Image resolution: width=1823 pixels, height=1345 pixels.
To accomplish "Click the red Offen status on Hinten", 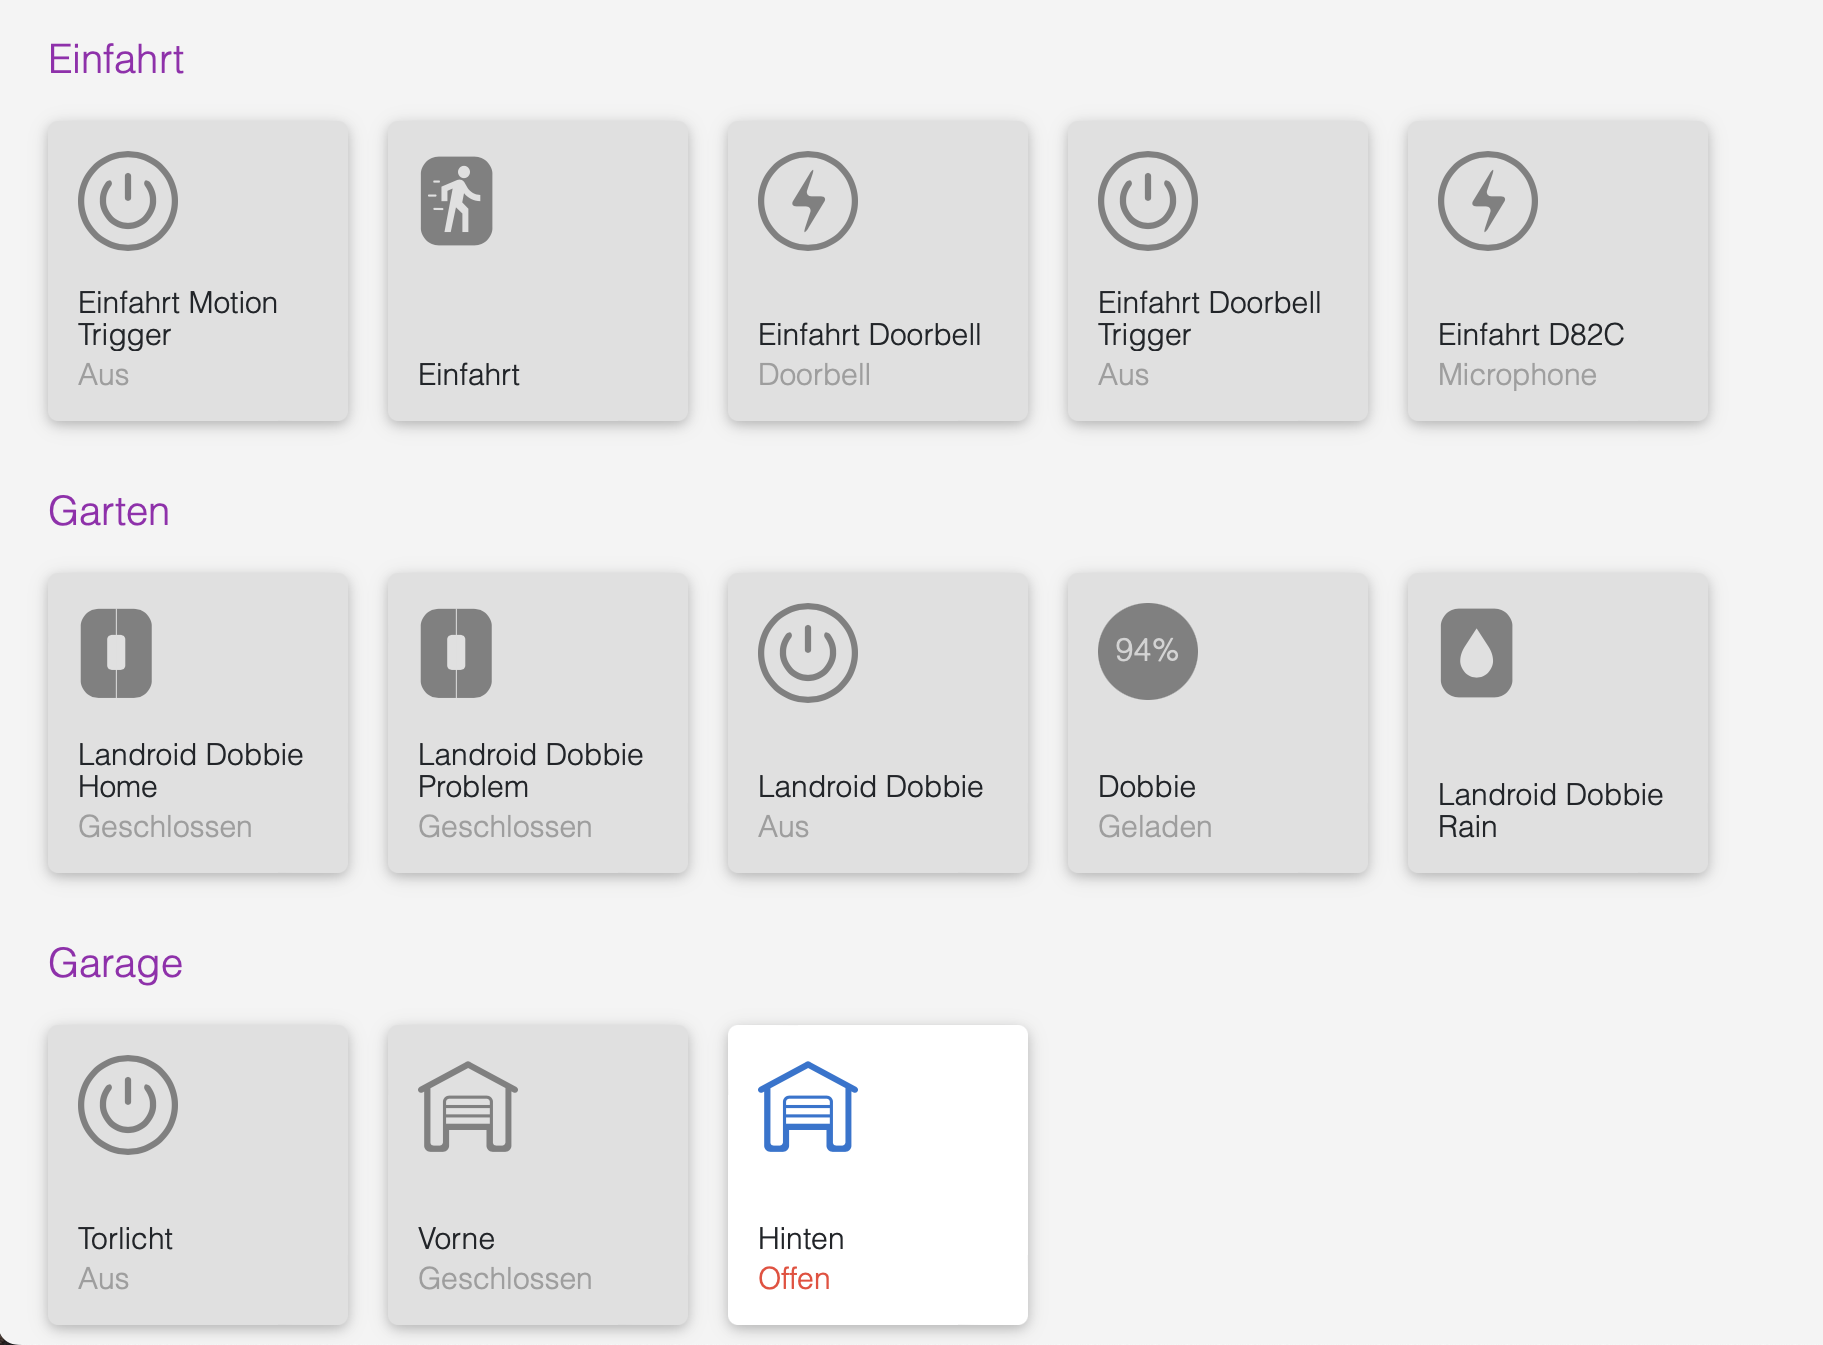I will pyautogui.click(x=794, y=1279).
